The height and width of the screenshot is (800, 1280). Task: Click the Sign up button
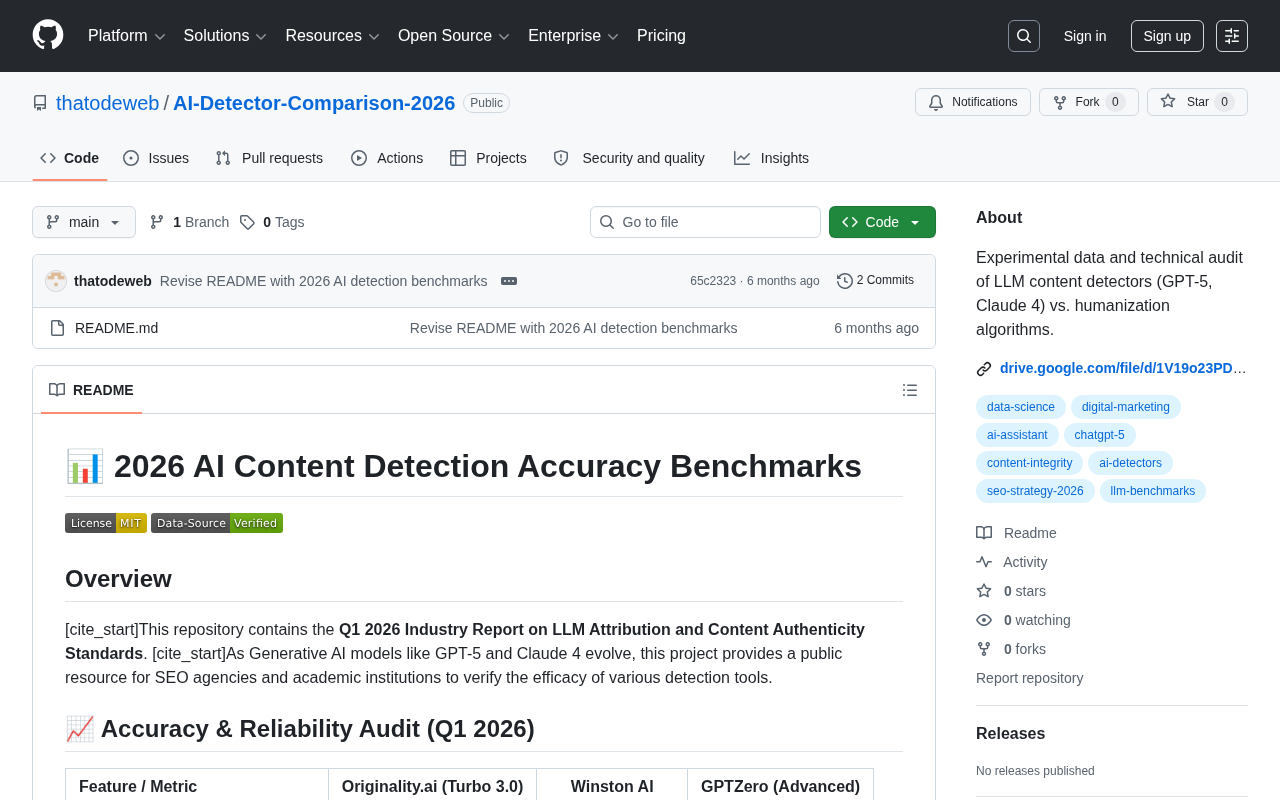click(1167, 36)
